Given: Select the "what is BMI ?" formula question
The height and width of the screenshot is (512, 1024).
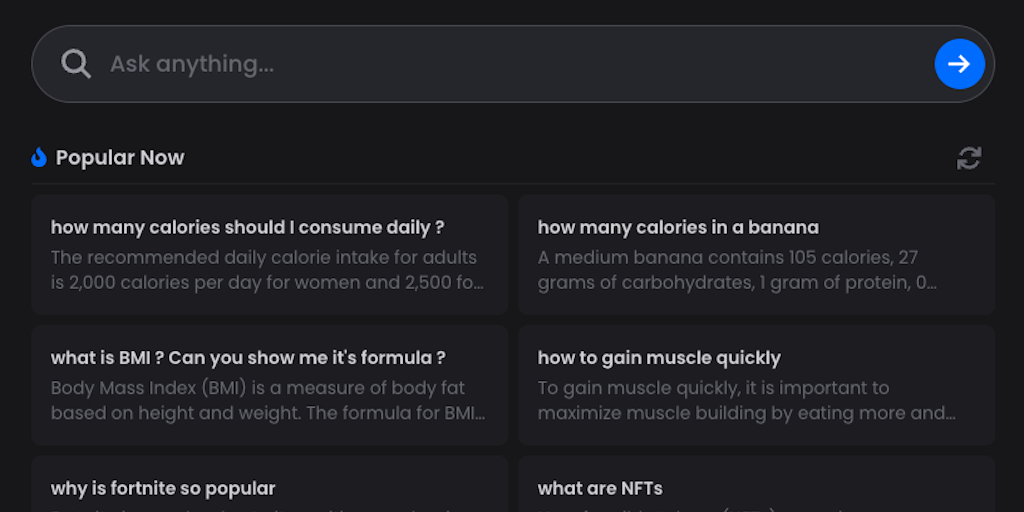Looking at the screenshot, I should pyautogui.click(x=248, y=358).
